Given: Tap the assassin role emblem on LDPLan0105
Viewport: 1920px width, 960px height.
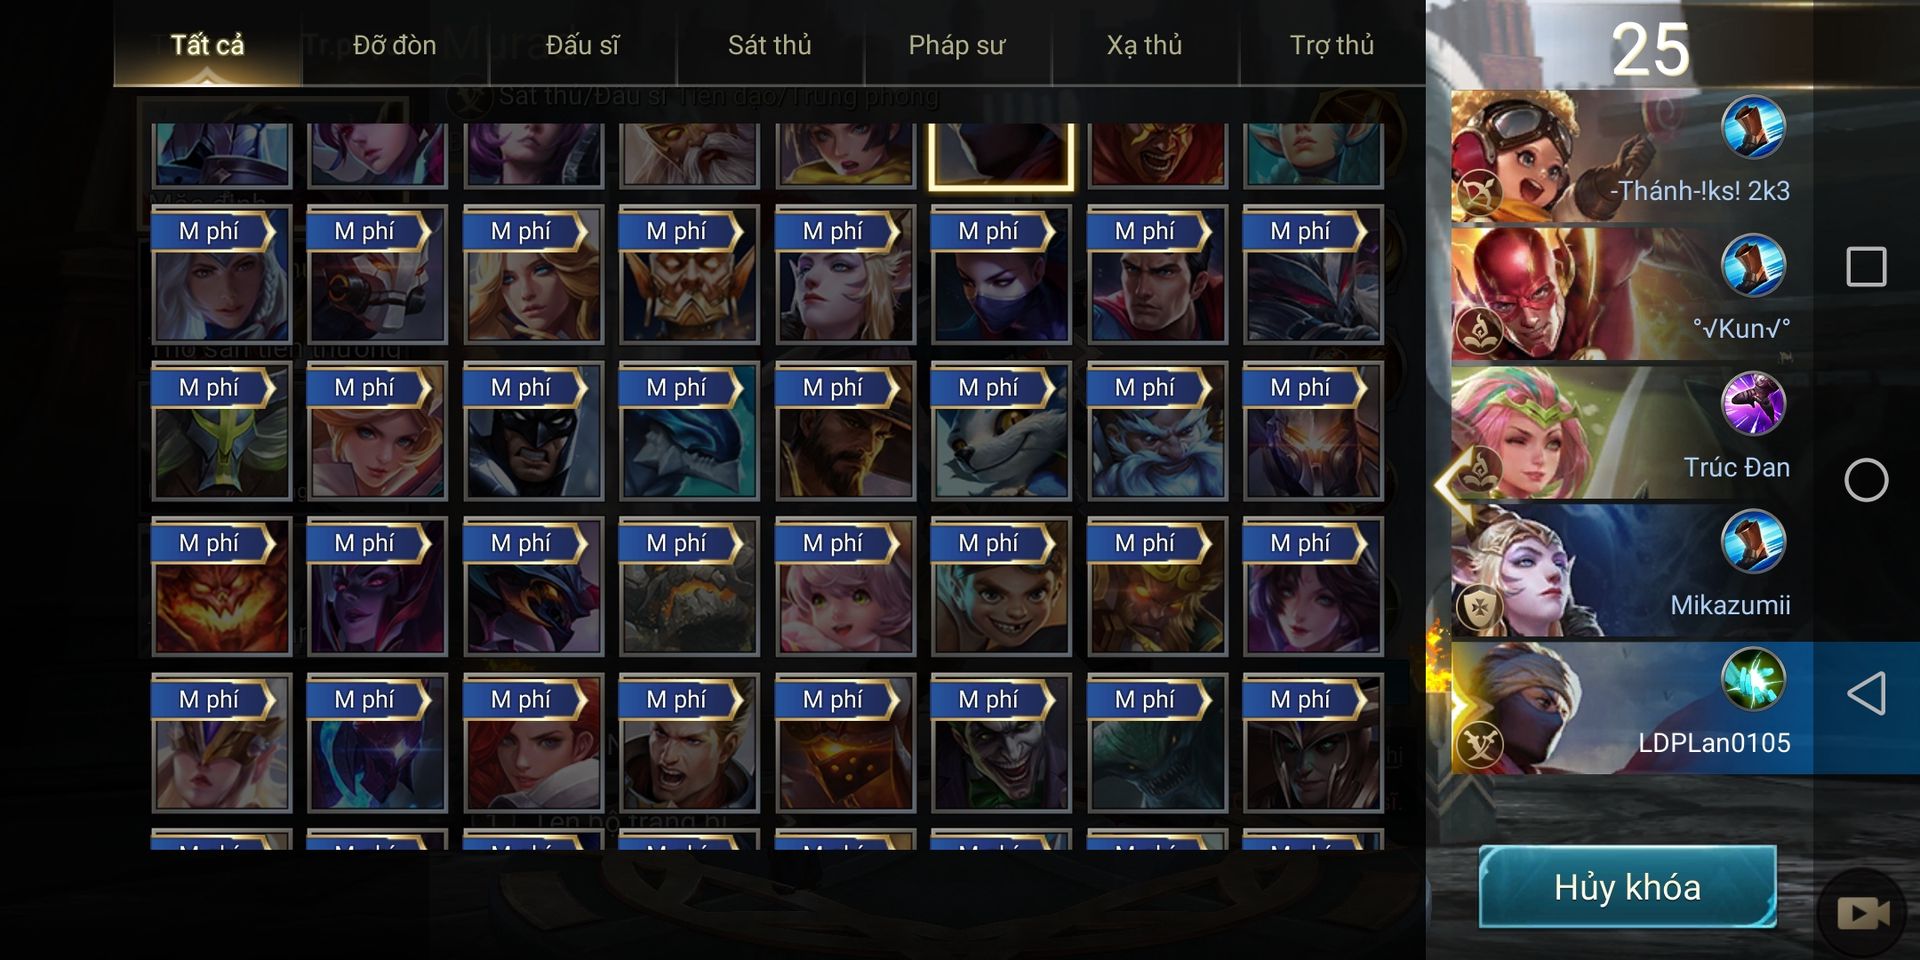Looking at the screenshot, I should pyautogui.click(x=1479, y=745).
